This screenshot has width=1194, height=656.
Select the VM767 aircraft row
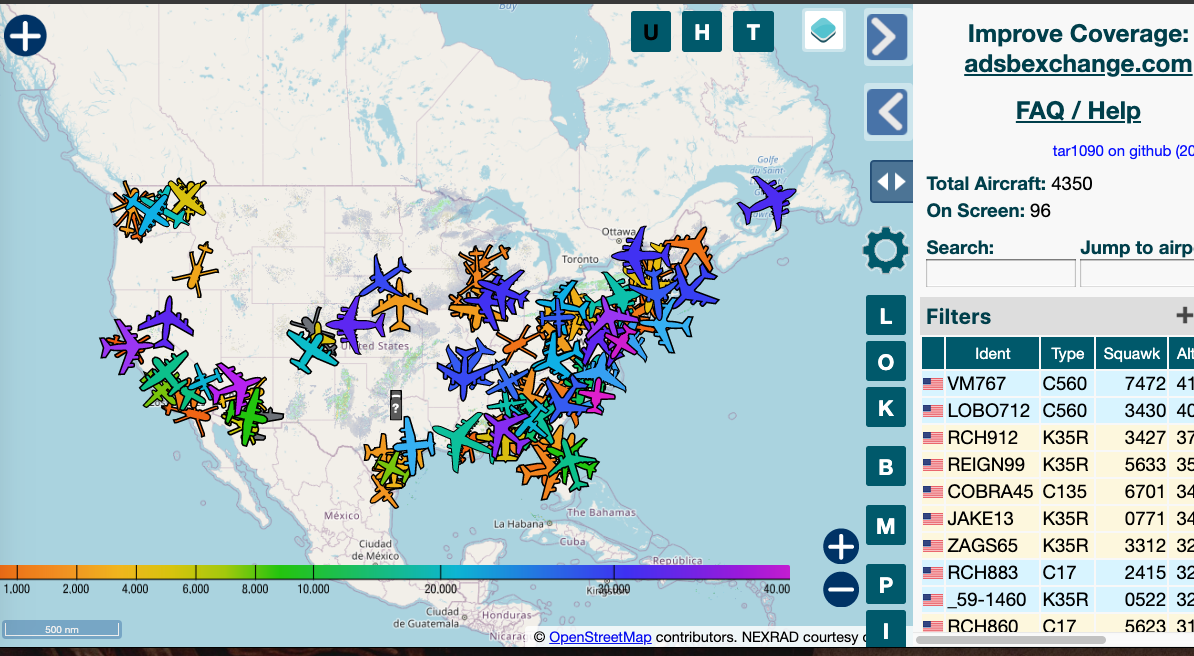click(x=1057, y=383)
